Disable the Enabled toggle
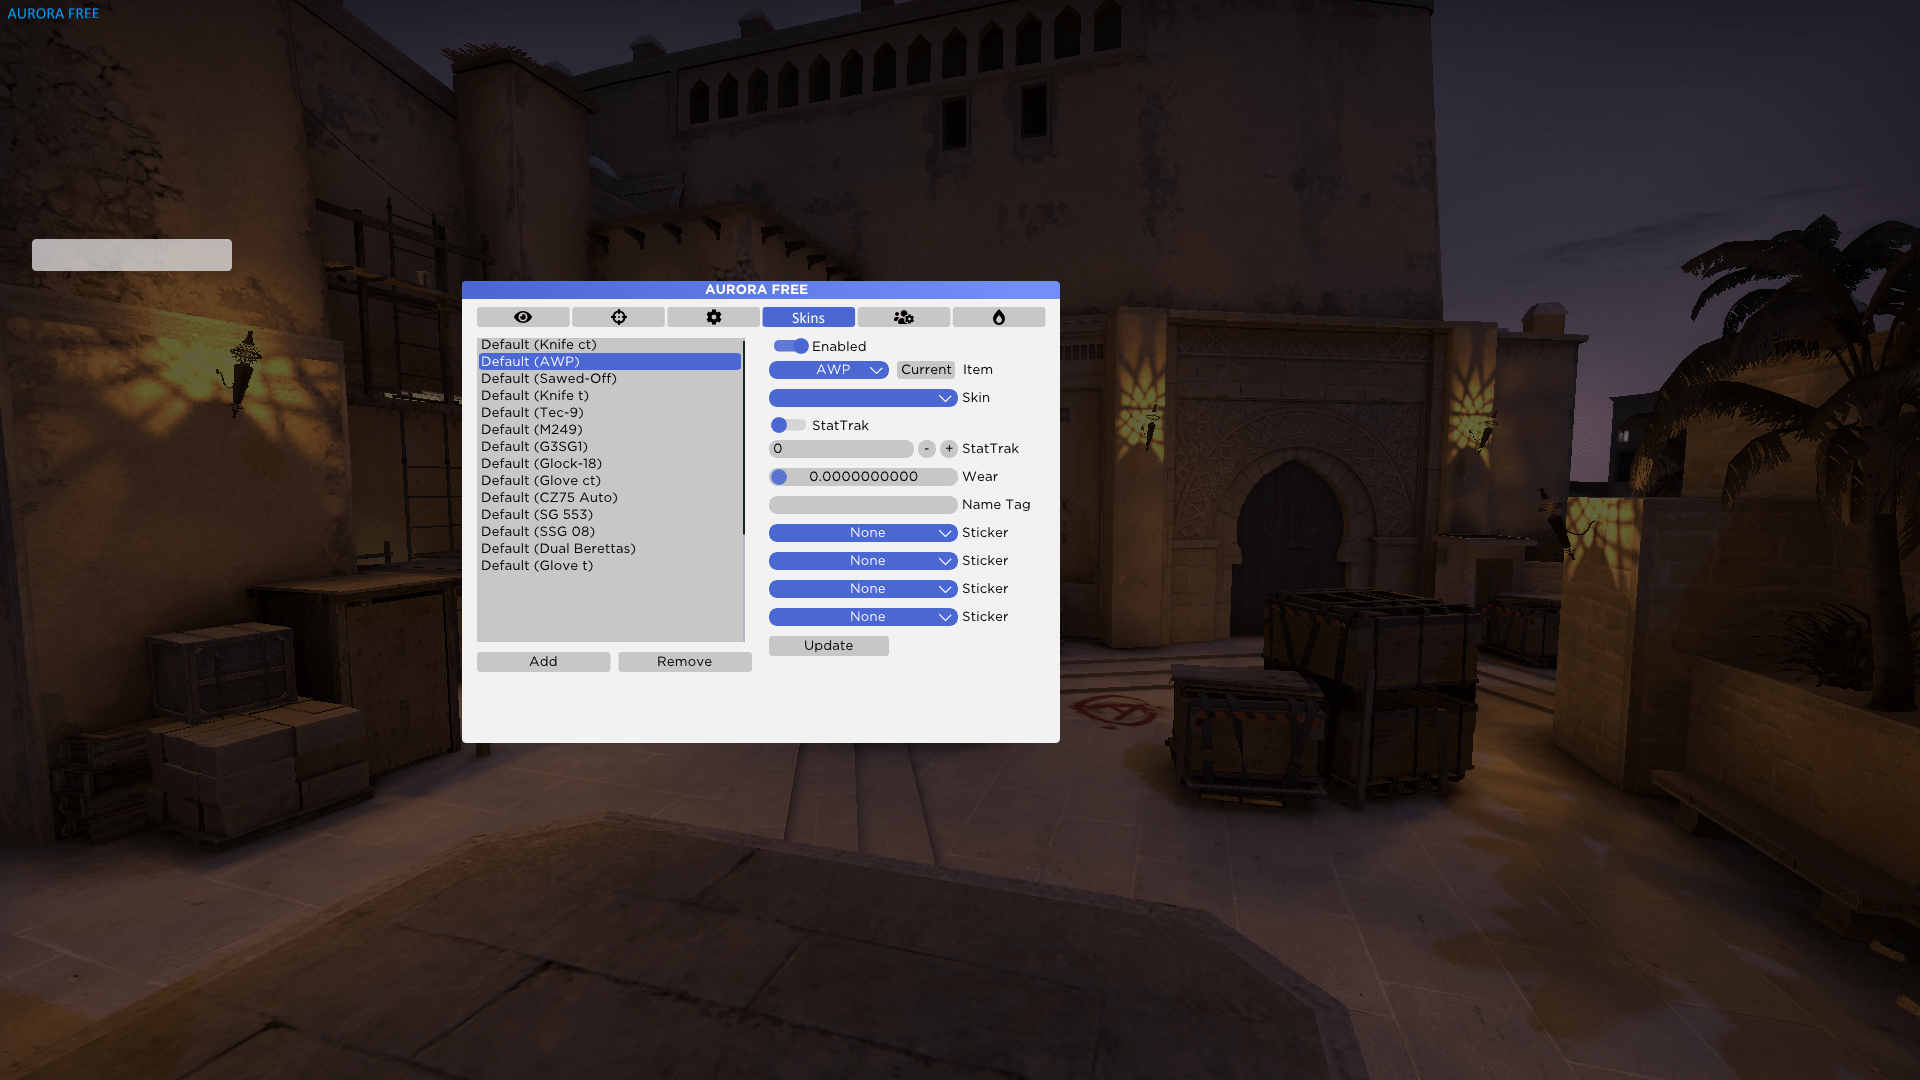The image size is (1920, 1080). coord(790,346)
